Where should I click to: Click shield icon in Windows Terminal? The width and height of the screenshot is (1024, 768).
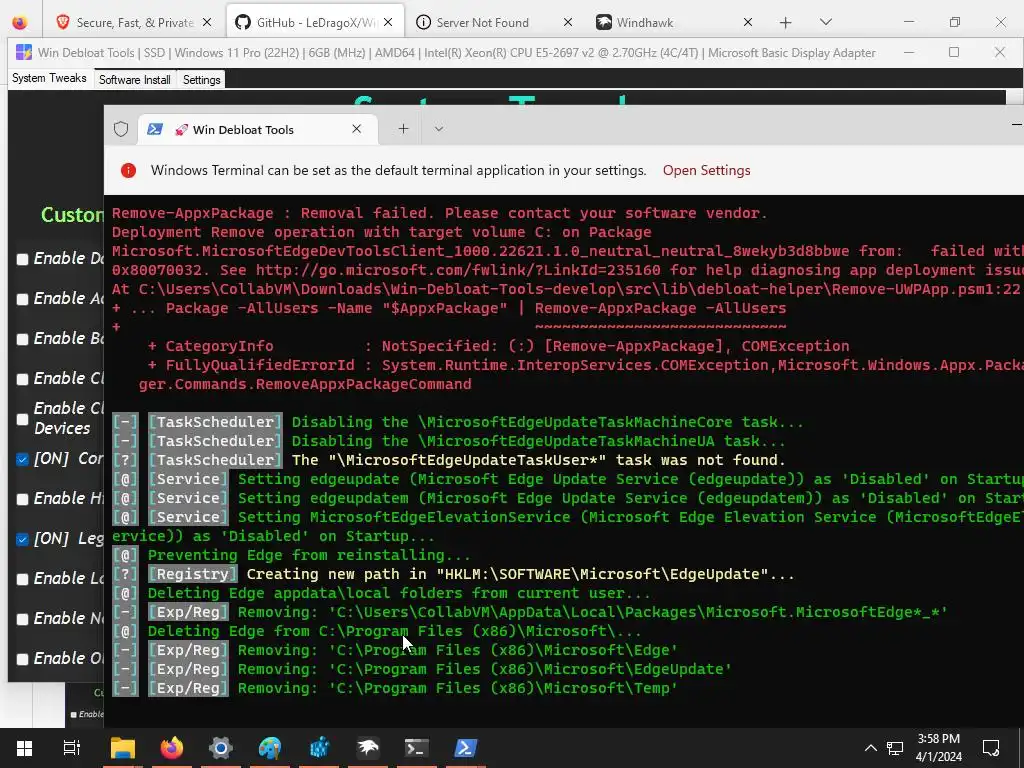click(x=121, y=129)
